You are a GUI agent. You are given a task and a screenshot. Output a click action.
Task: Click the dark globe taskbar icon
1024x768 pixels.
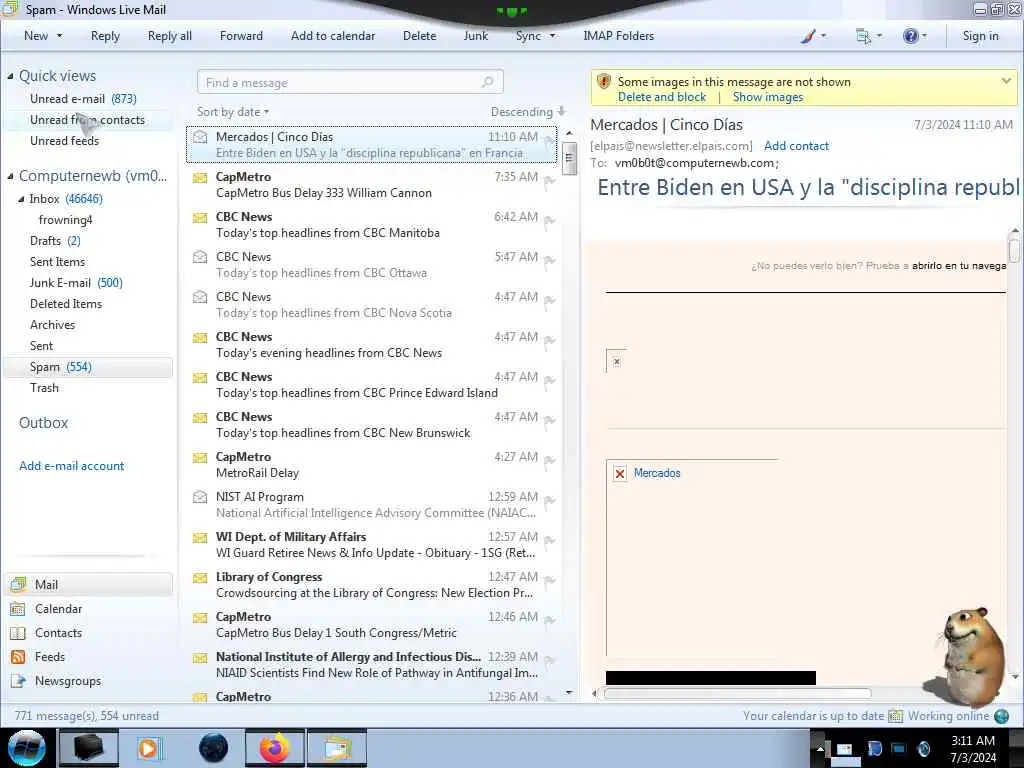(213, 748)
